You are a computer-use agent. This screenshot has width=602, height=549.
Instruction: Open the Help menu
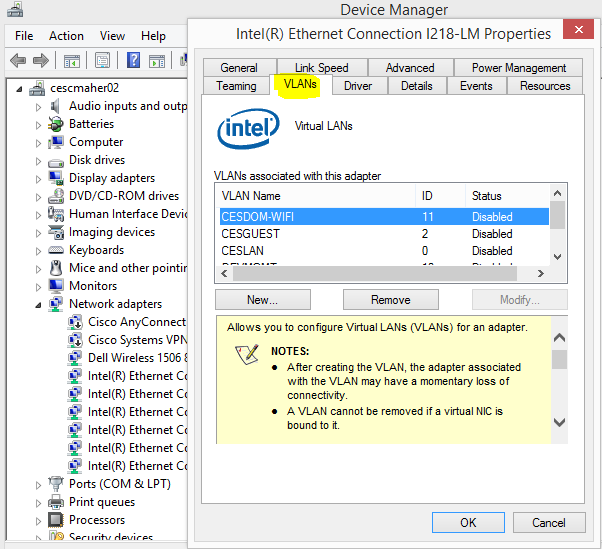(153, 36)
